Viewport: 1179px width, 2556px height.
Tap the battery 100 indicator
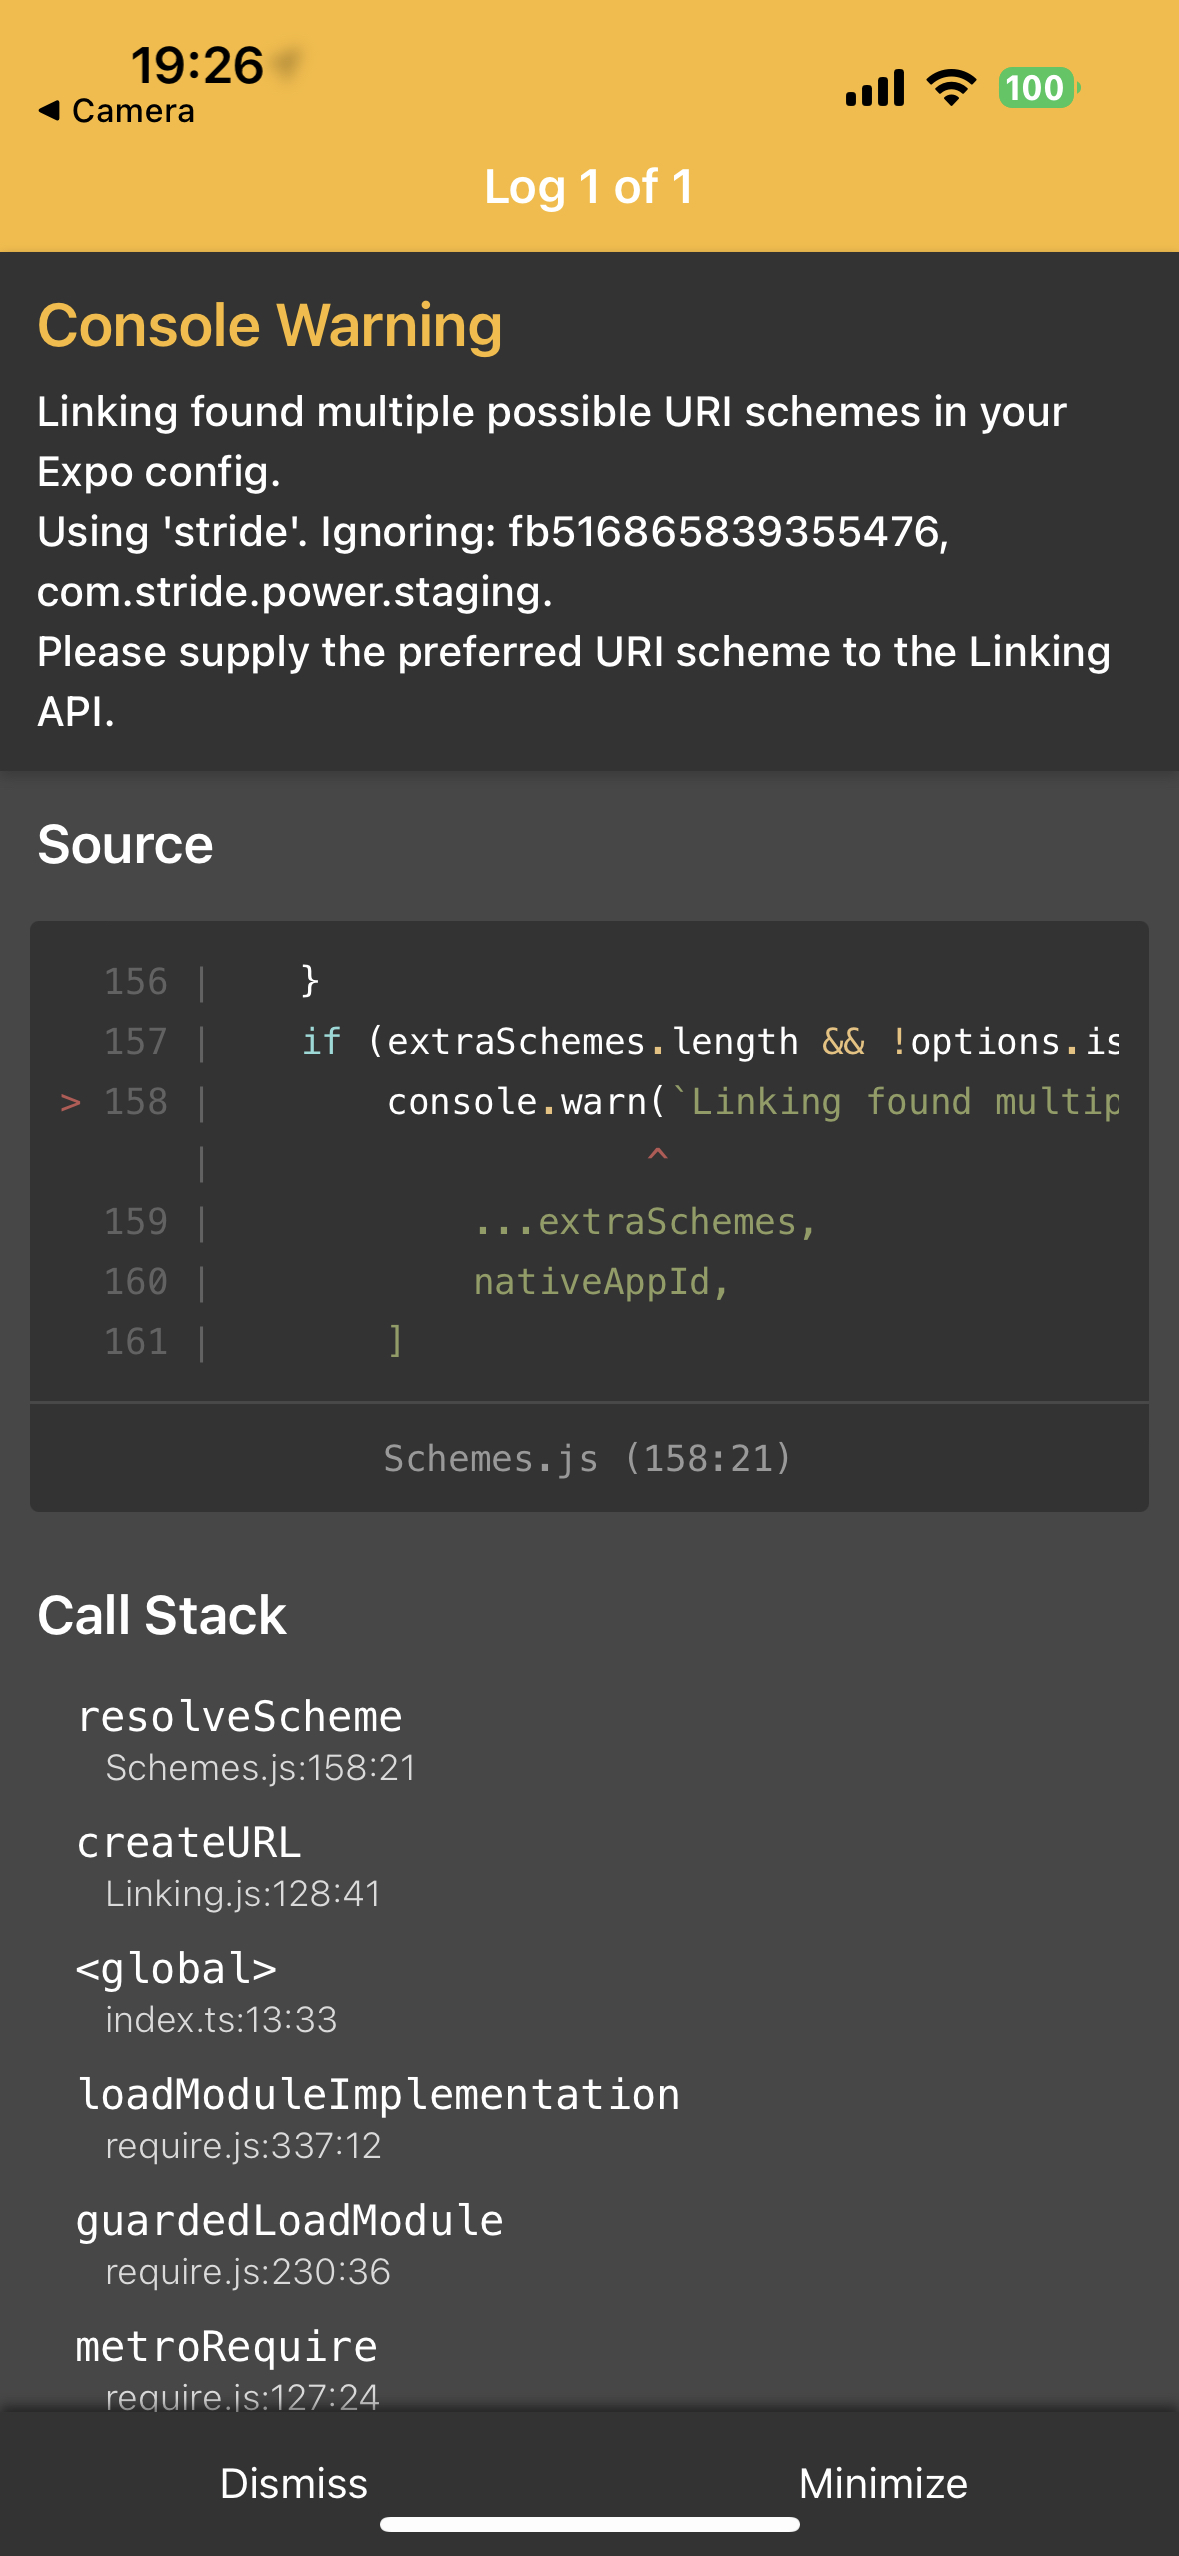pyautogui.click(x=1039, y=88)
